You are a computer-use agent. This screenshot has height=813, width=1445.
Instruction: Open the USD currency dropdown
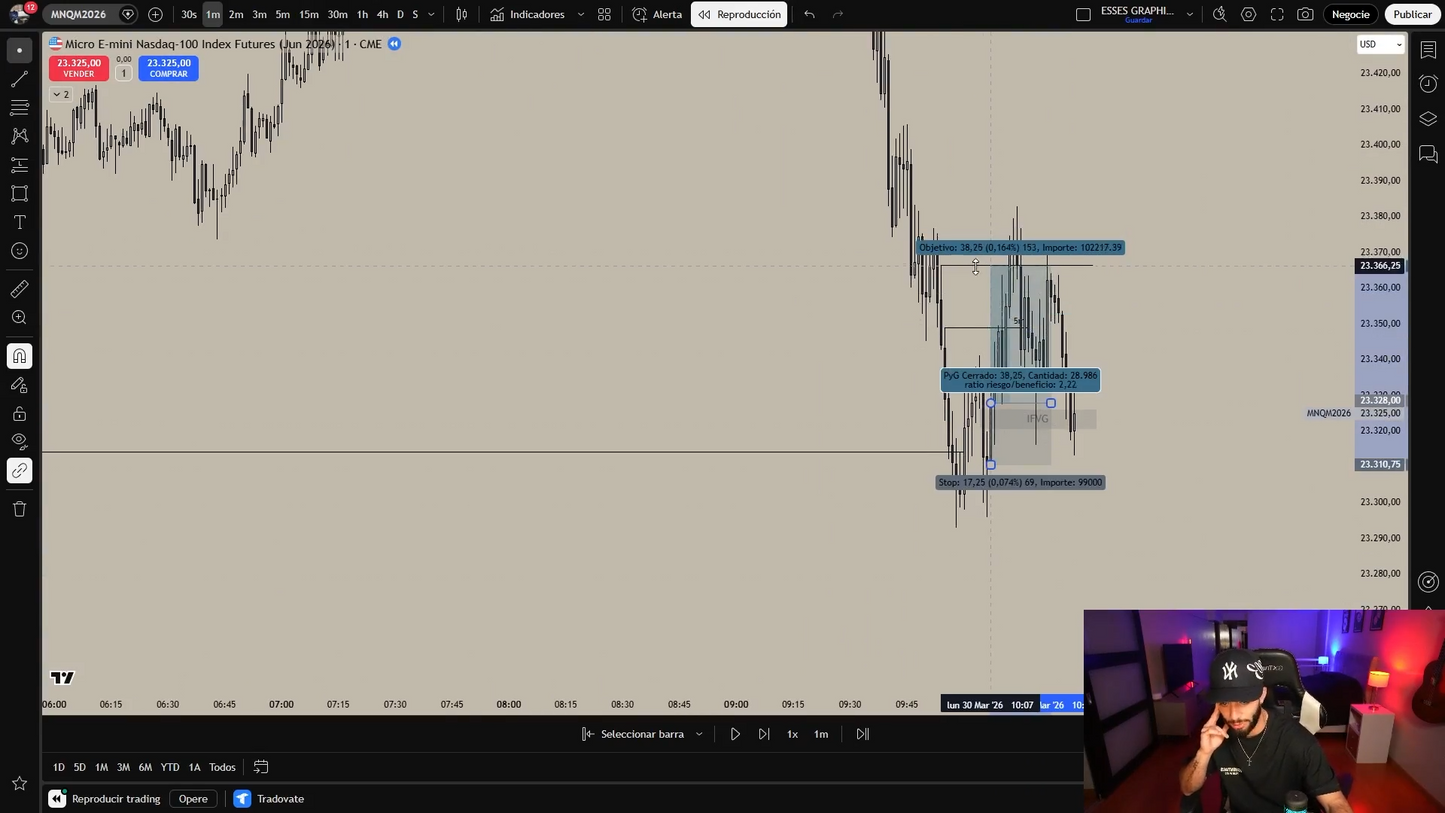(1380, 44)
